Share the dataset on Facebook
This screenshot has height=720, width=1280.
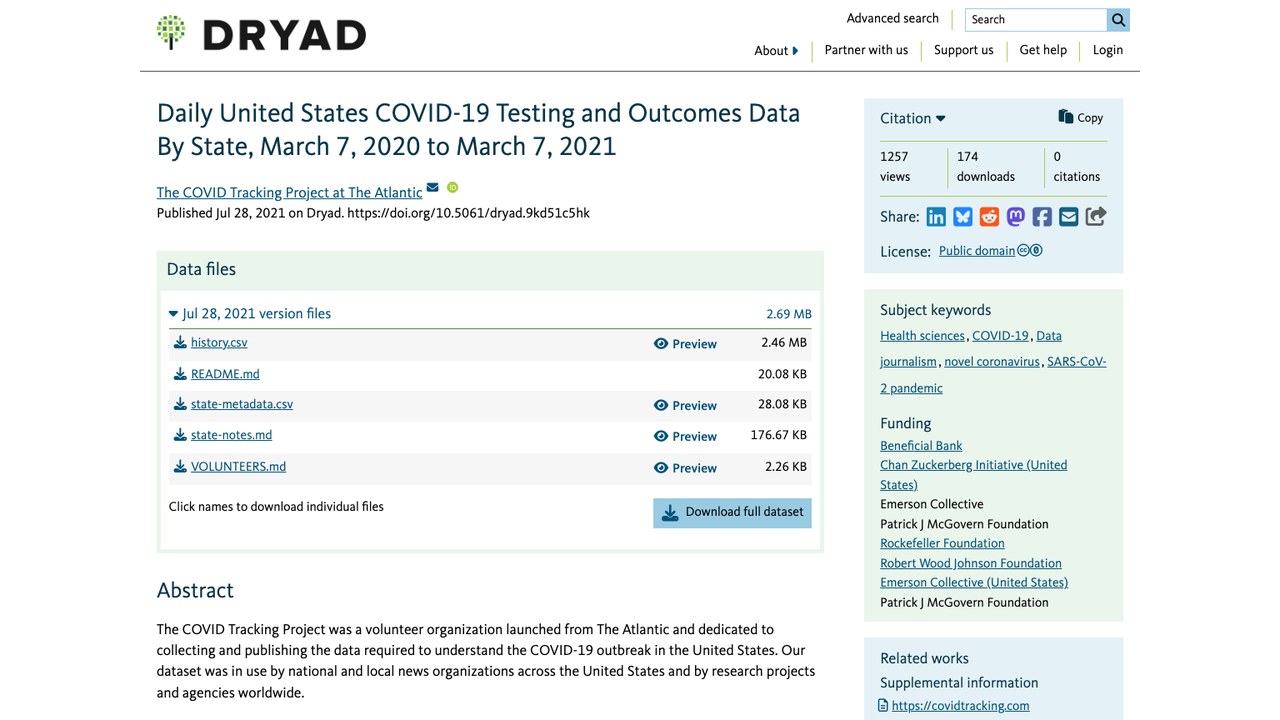[x=1042, y=217]
